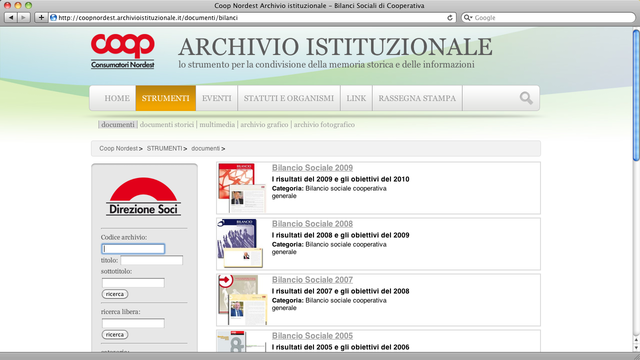The width and height of the screenshot is (640, 360).
Task: Click the browser forward arrow button
Action: 24,18
